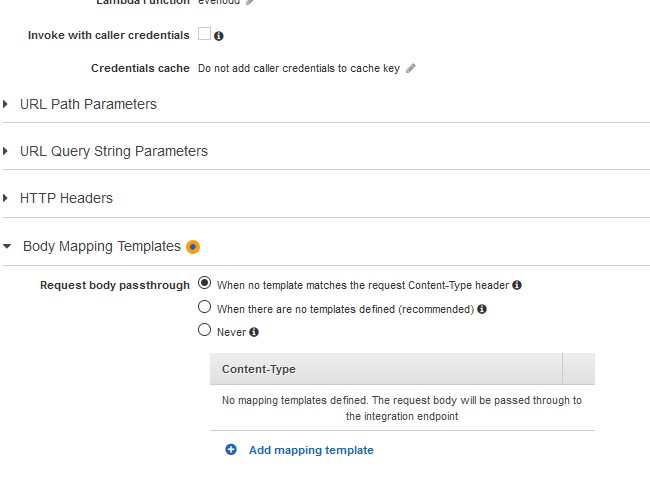Click the info icon next to Never option

254,332
